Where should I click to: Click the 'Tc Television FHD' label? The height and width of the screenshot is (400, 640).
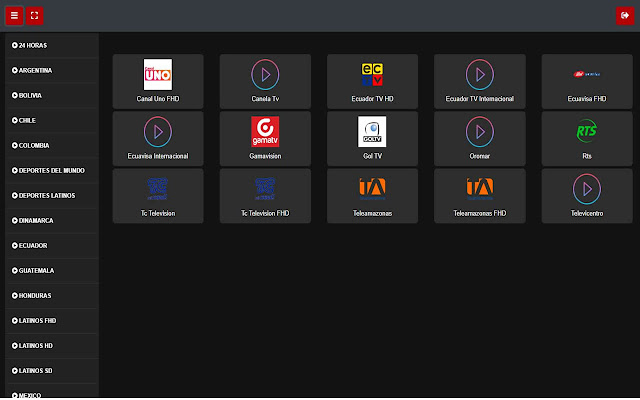coord(265,213)
